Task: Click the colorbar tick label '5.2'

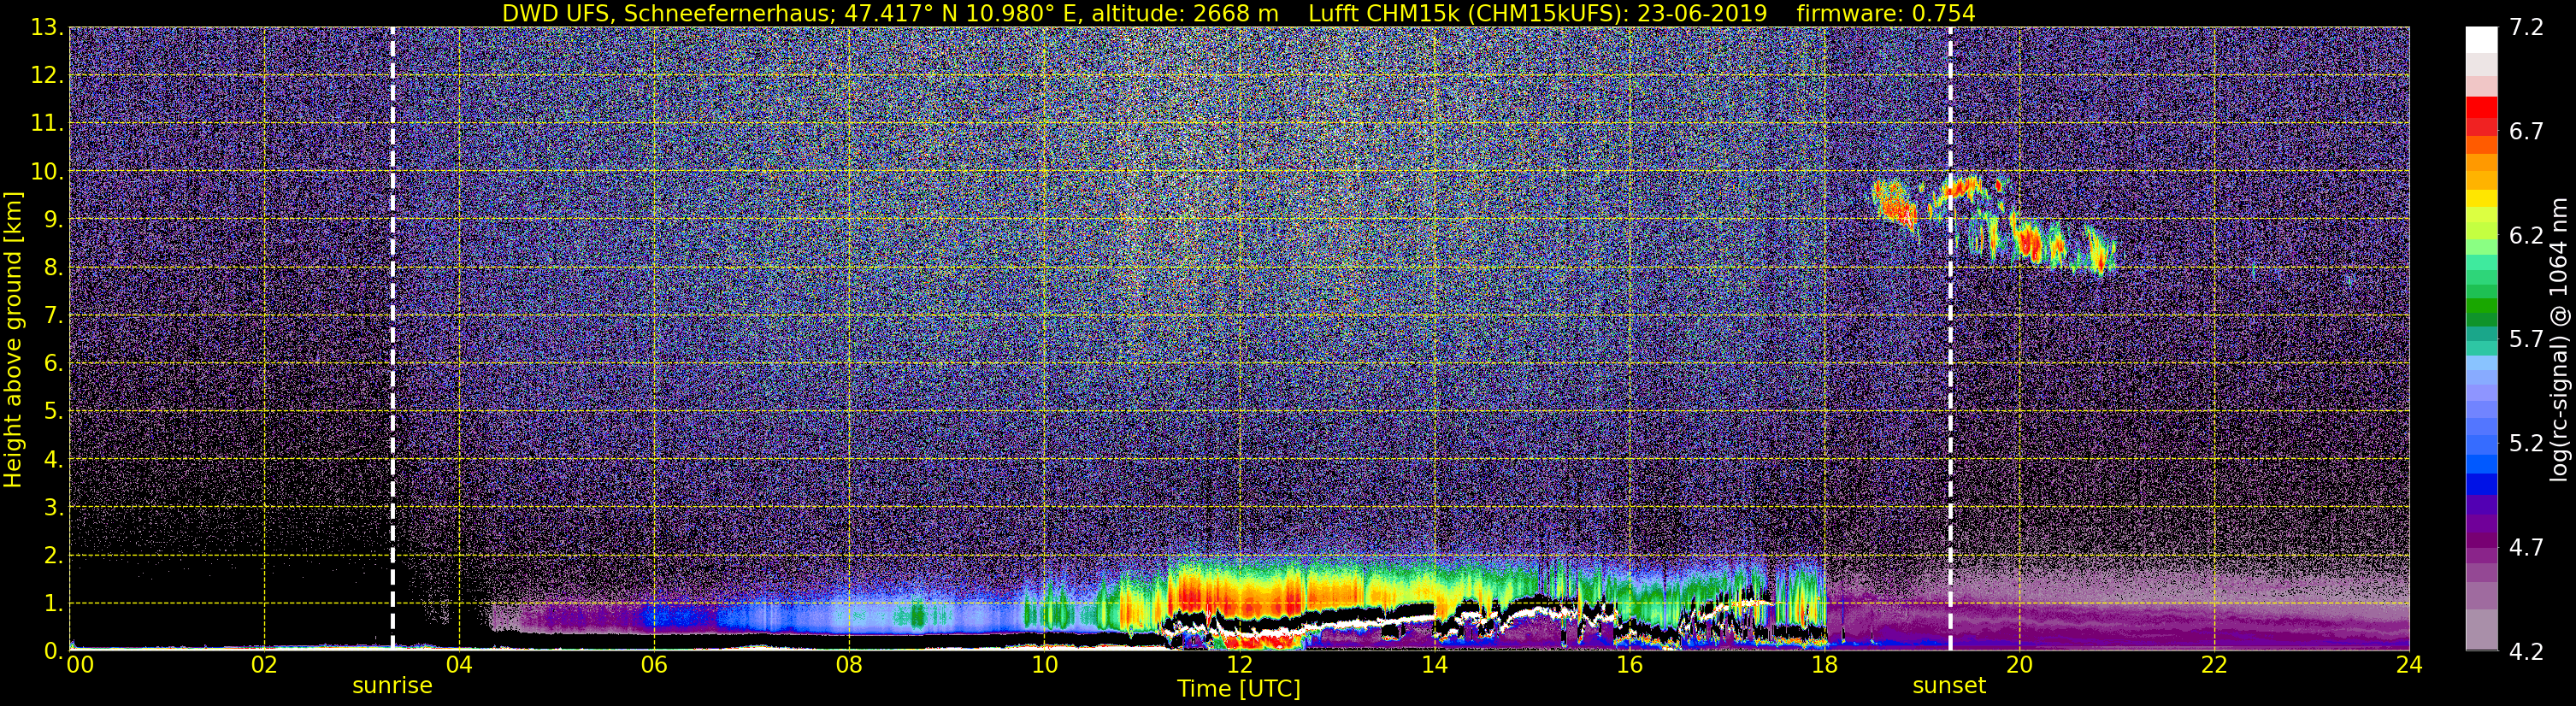Action: (x=2526, y=444)
